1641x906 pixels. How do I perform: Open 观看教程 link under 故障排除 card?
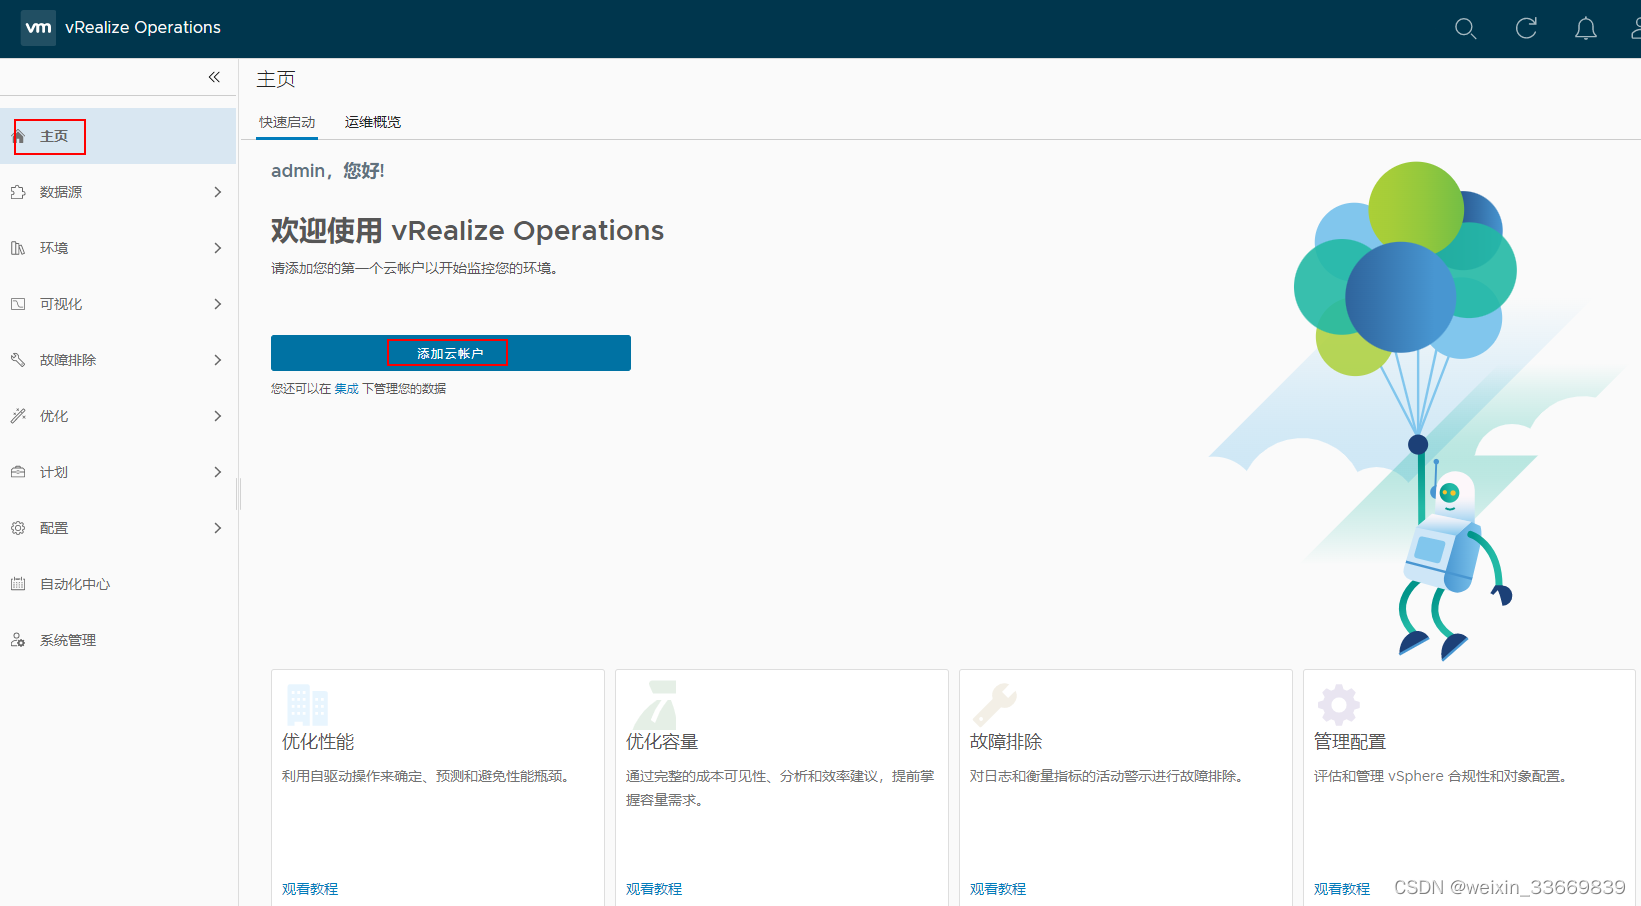(x=998, y=889)
